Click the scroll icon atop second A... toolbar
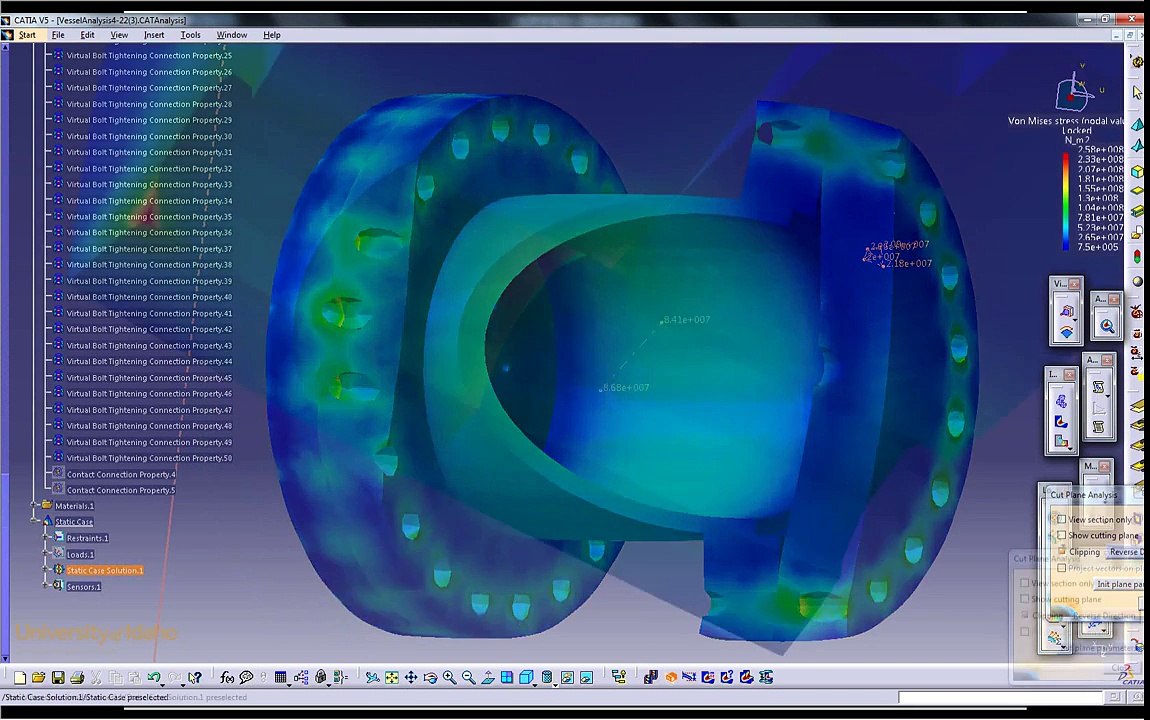Image resolution: width=1150 pixels, height=720 pixels. click(1098, 386)
